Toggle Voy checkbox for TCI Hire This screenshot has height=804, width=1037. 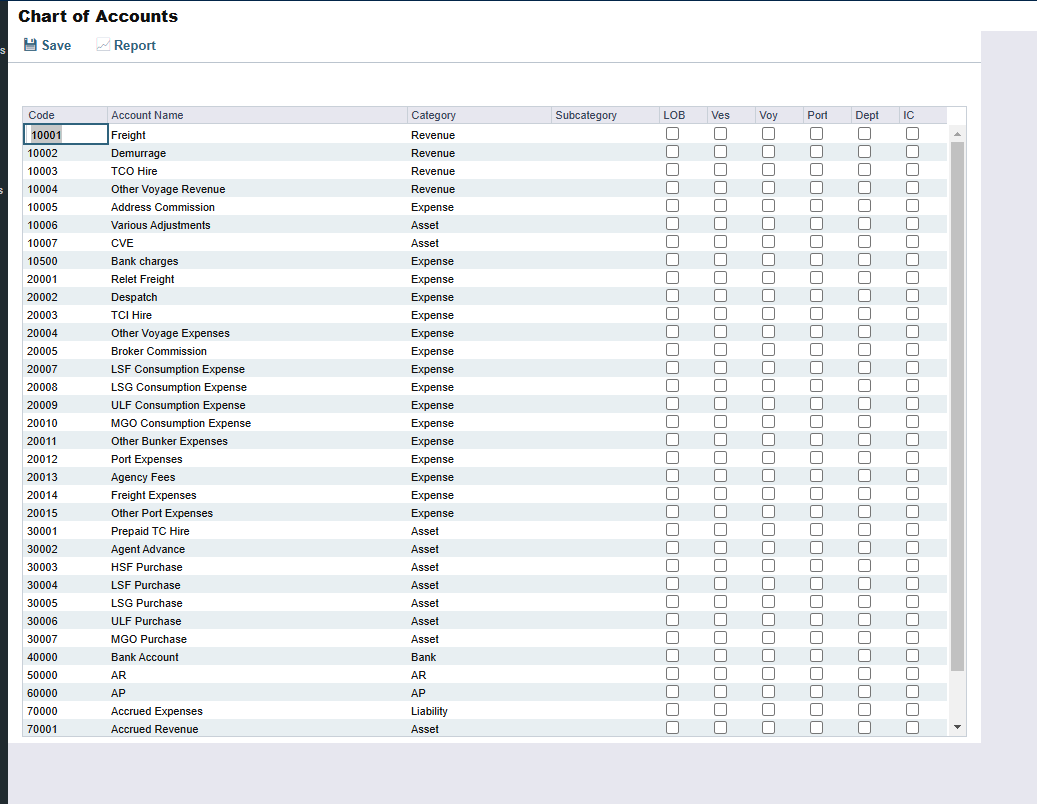click(x=768, y=314)
